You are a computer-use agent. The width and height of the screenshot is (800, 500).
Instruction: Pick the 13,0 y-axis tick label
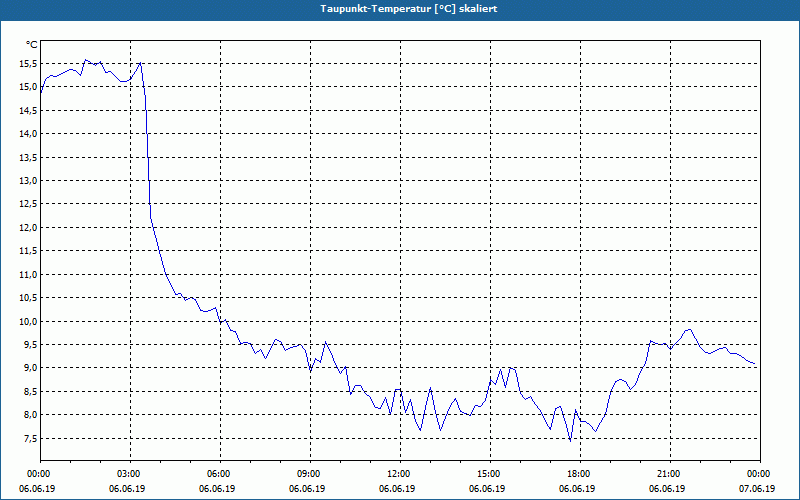click(28, 181)
